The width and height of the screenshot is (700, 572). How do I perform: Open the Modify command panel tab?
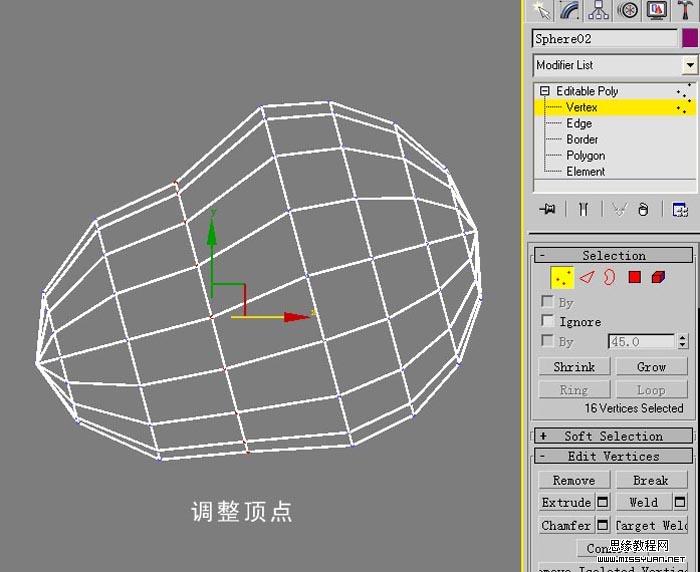[570, 10]
